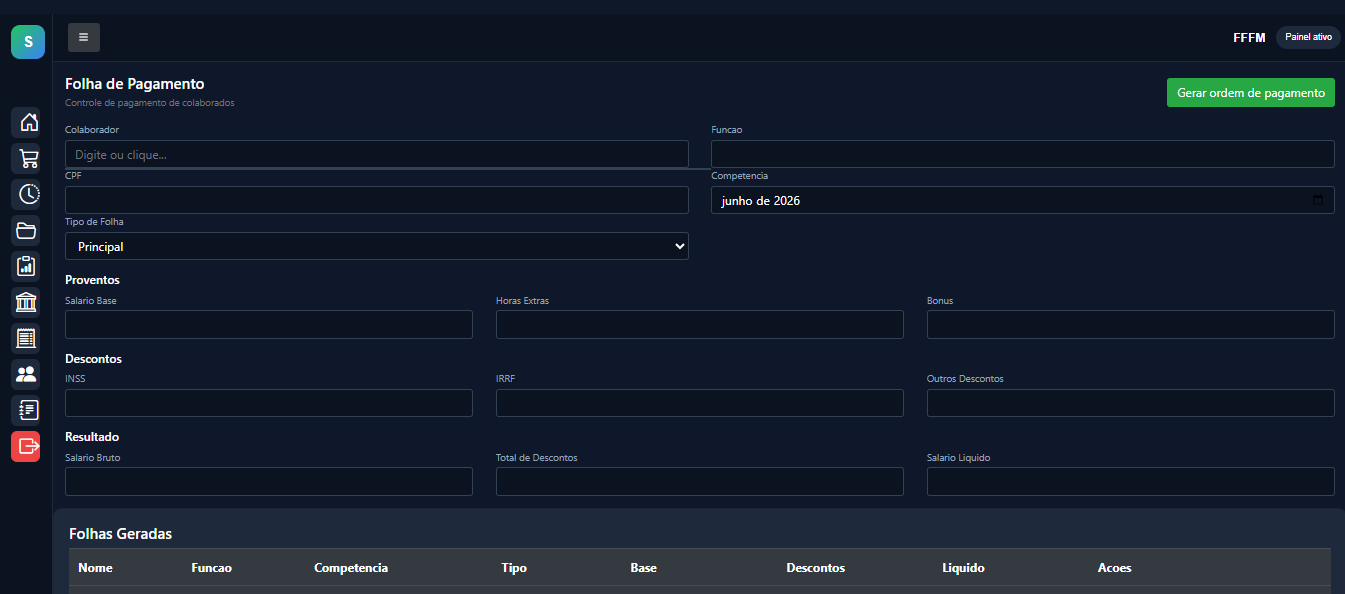Click the red logout icon
The width and height of the screenshot is (1345, 594).
(26, 446)
